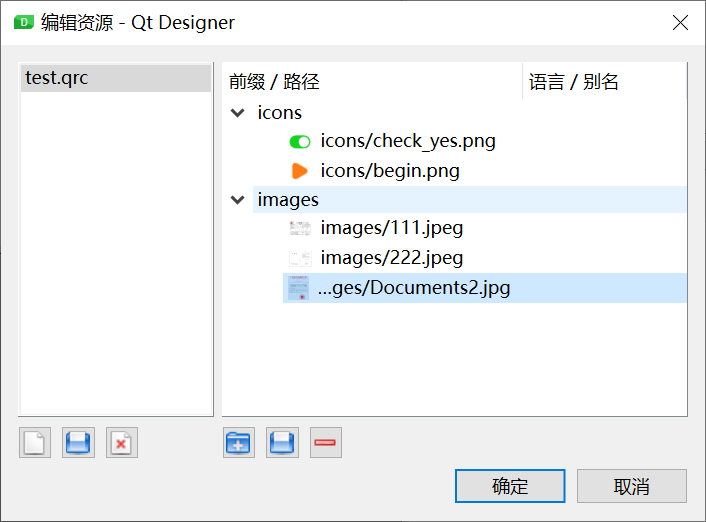
Task: Click Open Resource File icon below file list
Action: pos(78,443)
